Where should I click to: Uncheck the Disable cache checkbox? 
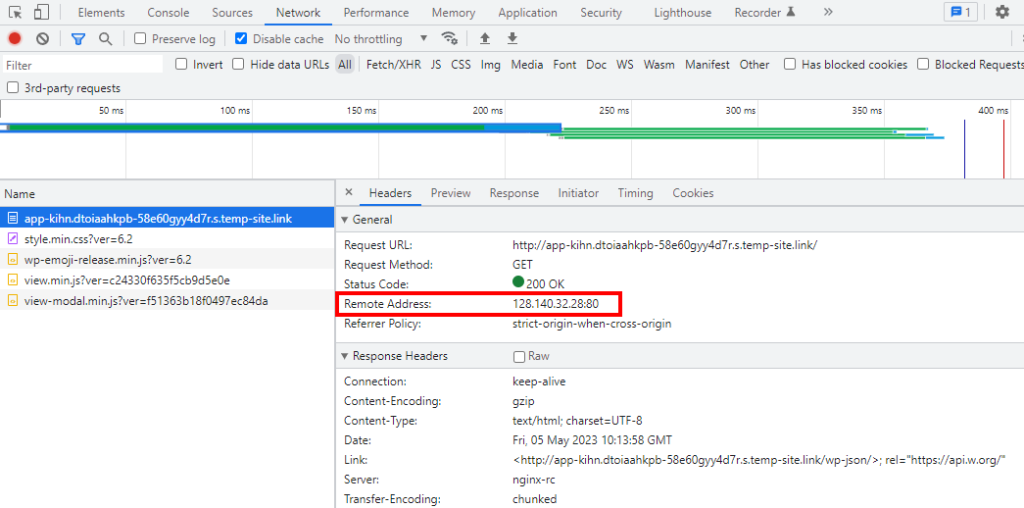pos(241,39)
